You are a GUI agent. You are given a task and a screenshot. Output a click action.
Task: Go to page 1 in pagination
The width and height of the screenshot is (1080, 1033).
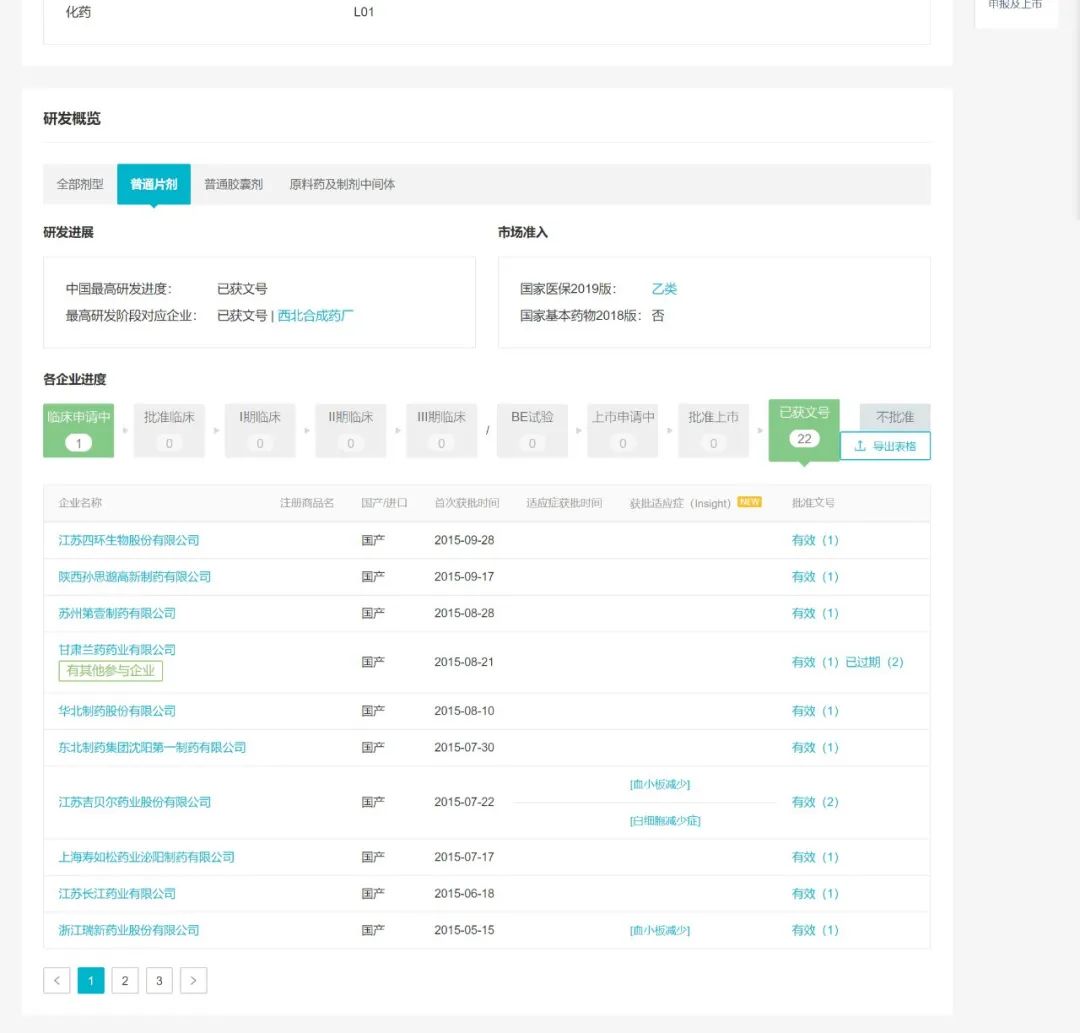tap(91, 980)
